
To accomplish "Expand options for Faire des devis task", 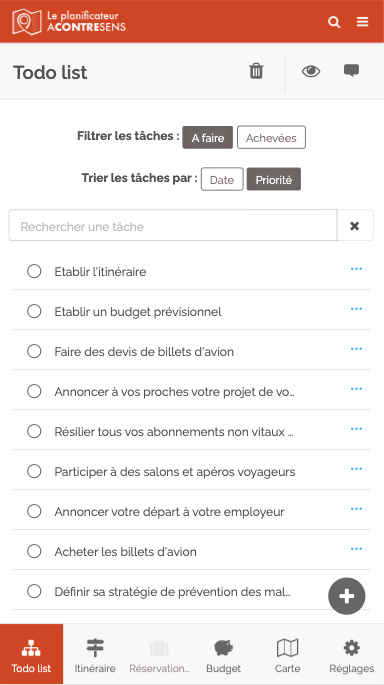I will click(x=356, y=349).
